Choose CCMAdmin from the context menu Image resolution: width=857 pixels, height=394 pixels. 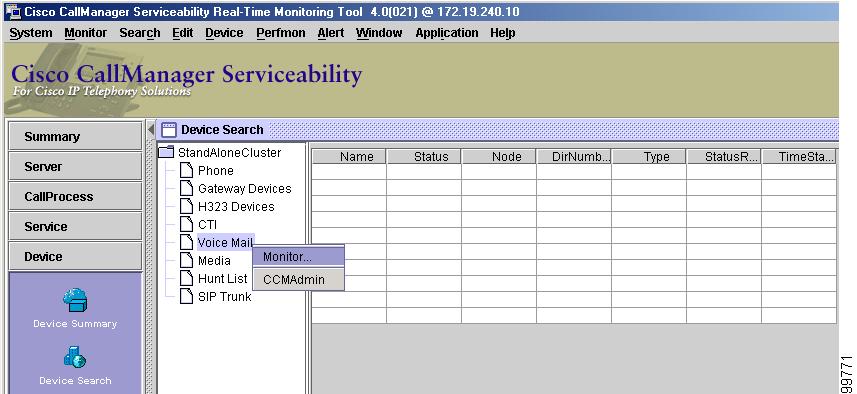tap(298, 279)
